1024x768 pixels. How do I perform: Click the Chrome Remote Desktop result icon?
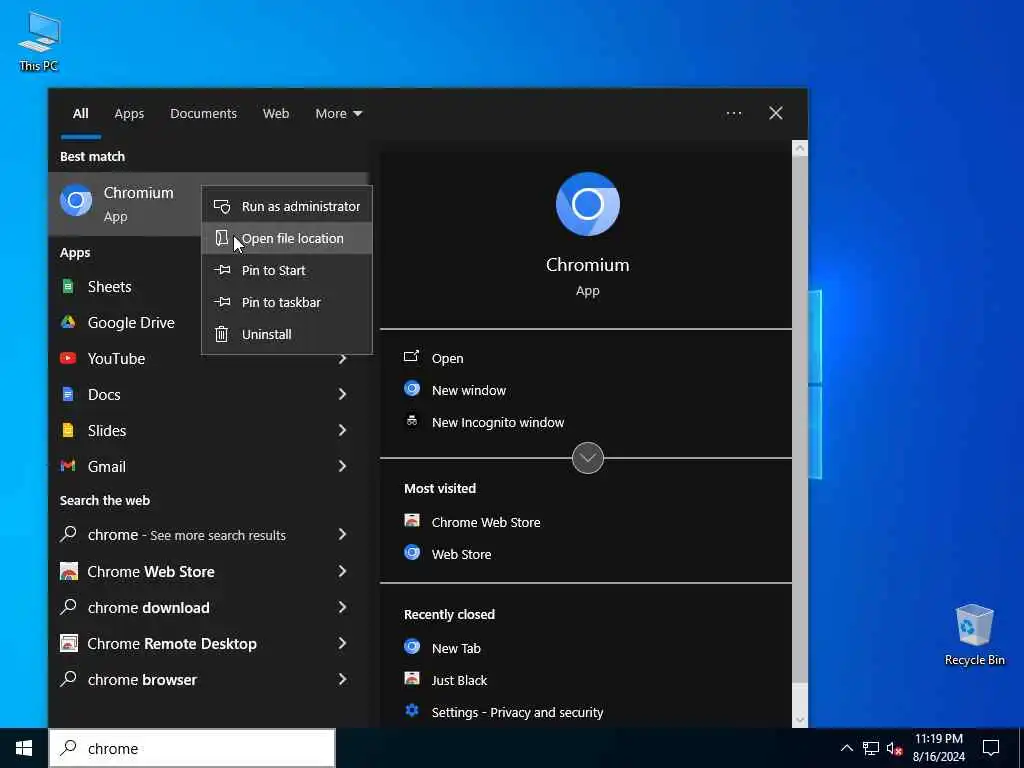[69, 643]
